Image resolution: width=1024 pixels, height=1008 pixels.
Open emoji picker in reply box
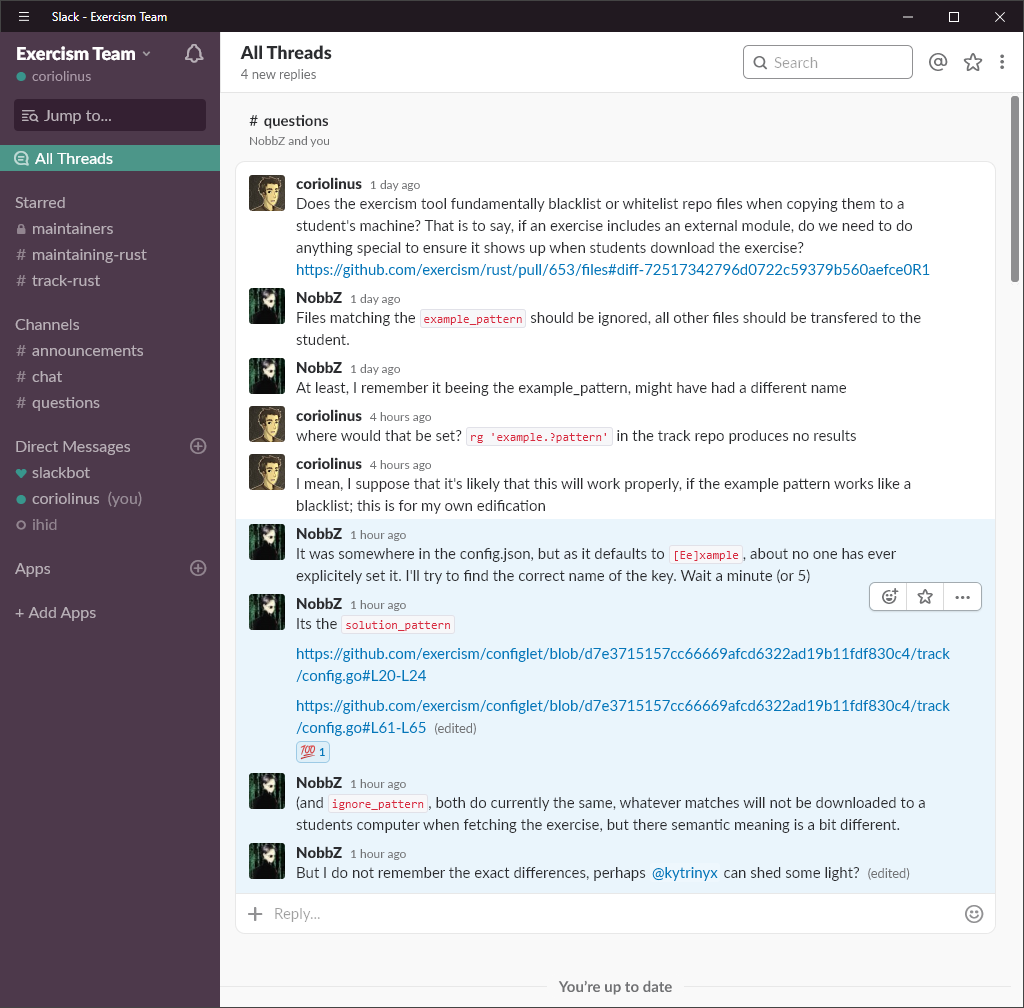click(x=974, y=914)
